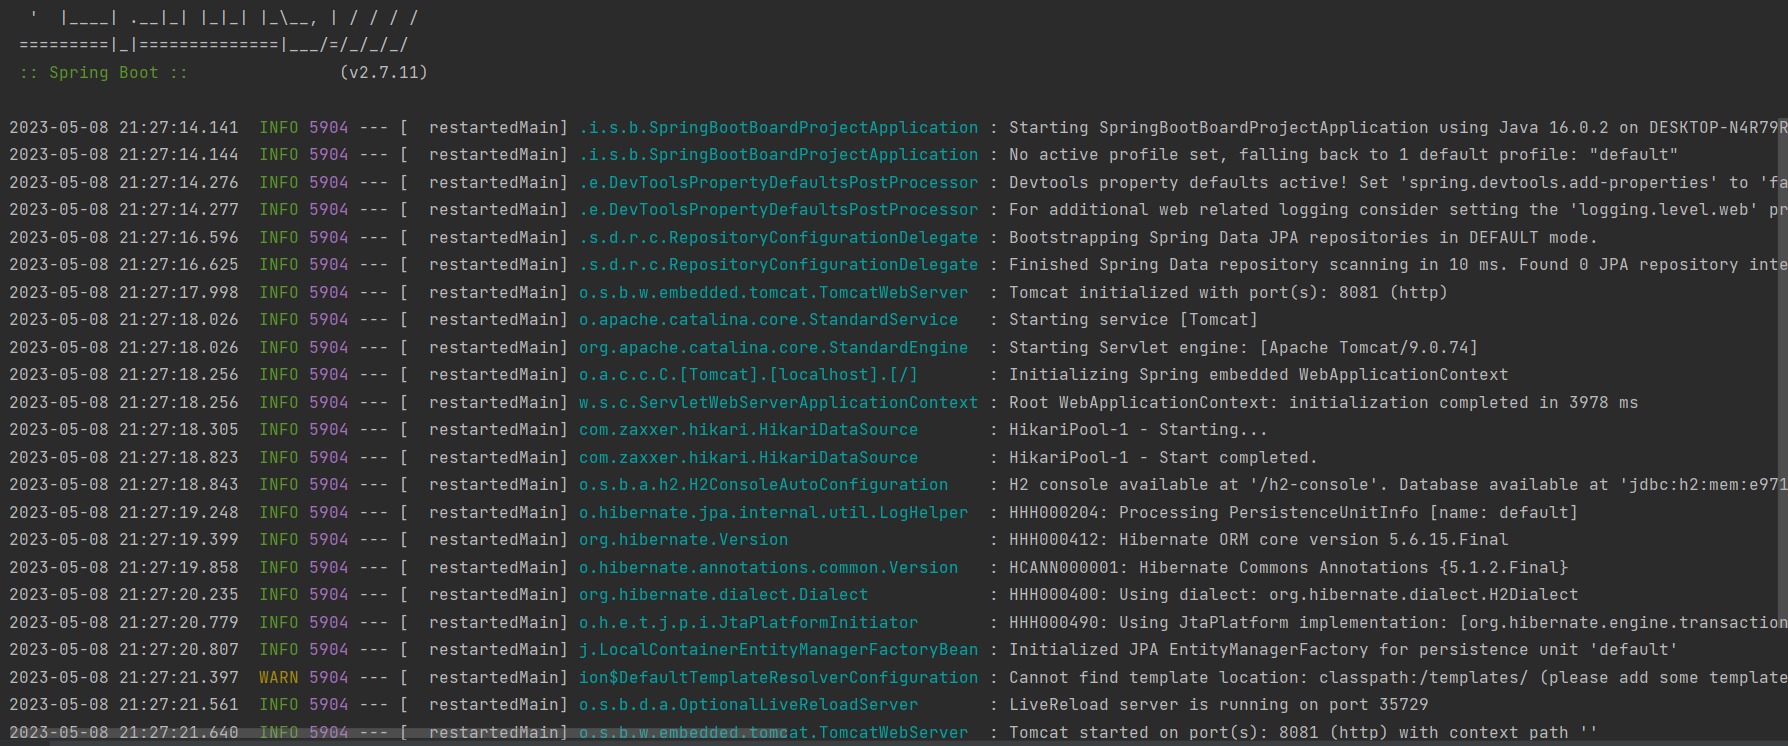1788x746 pixels.
Task: Select timestamp '2023-05-08 21:27:20.235'
Action: [x=124, y=594]
